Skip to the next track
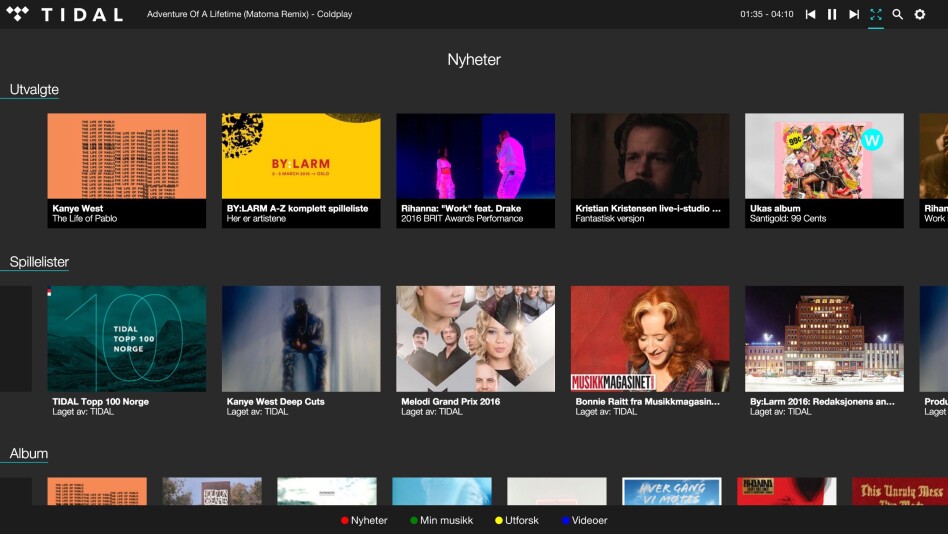 (854, 14)
